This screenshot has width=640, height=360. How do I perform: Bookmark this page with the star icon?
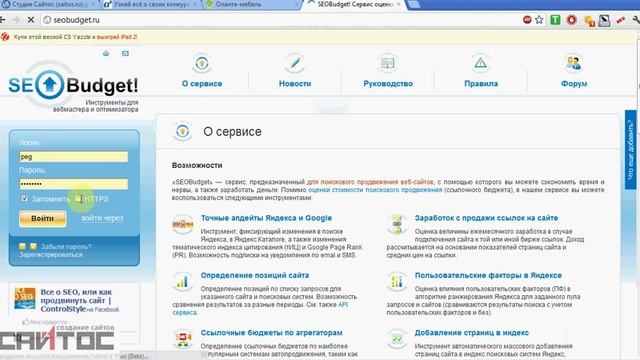click(539, 20)
